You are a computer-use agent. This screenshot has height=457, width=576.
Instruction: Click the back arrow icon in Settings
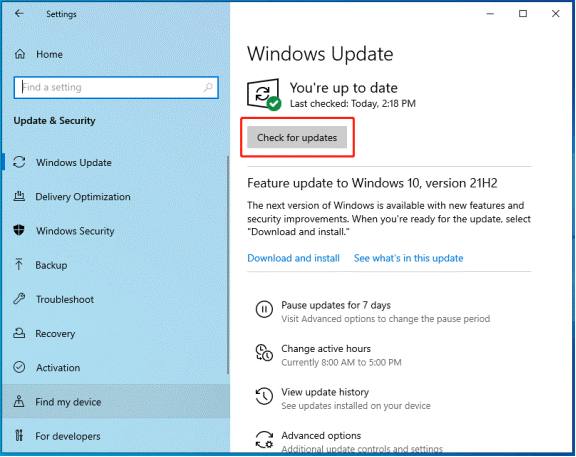click(19, 14)
